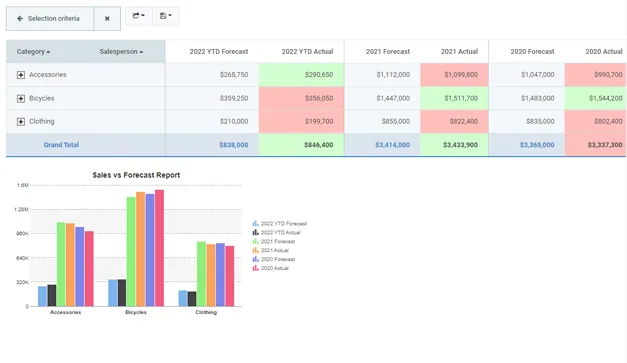This screenshot has height=363, width=627.
Task: Click 2020 Actual column header
Action: [604, 52]
